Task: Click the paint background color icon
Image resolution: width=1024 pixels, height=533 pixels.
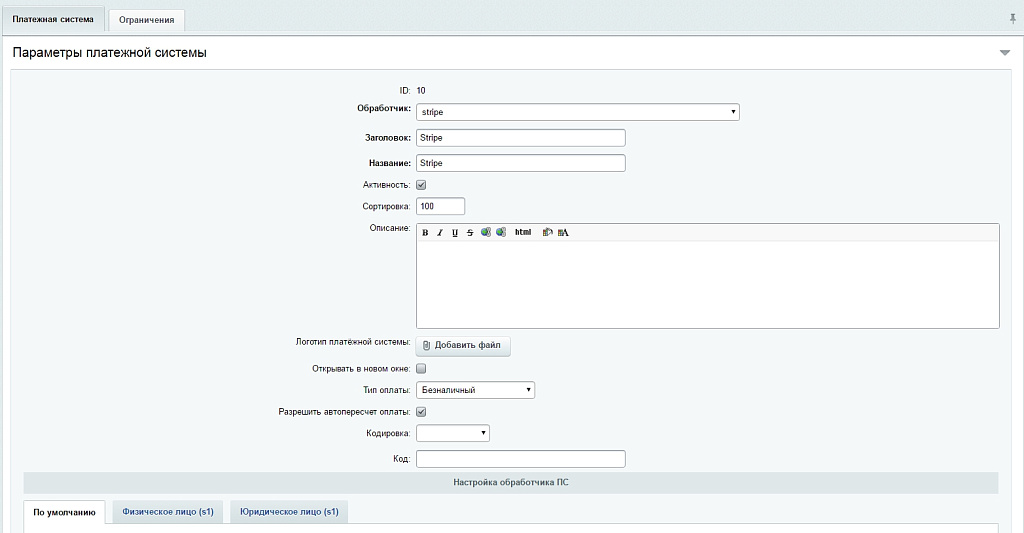Action: tap(547, 233)
